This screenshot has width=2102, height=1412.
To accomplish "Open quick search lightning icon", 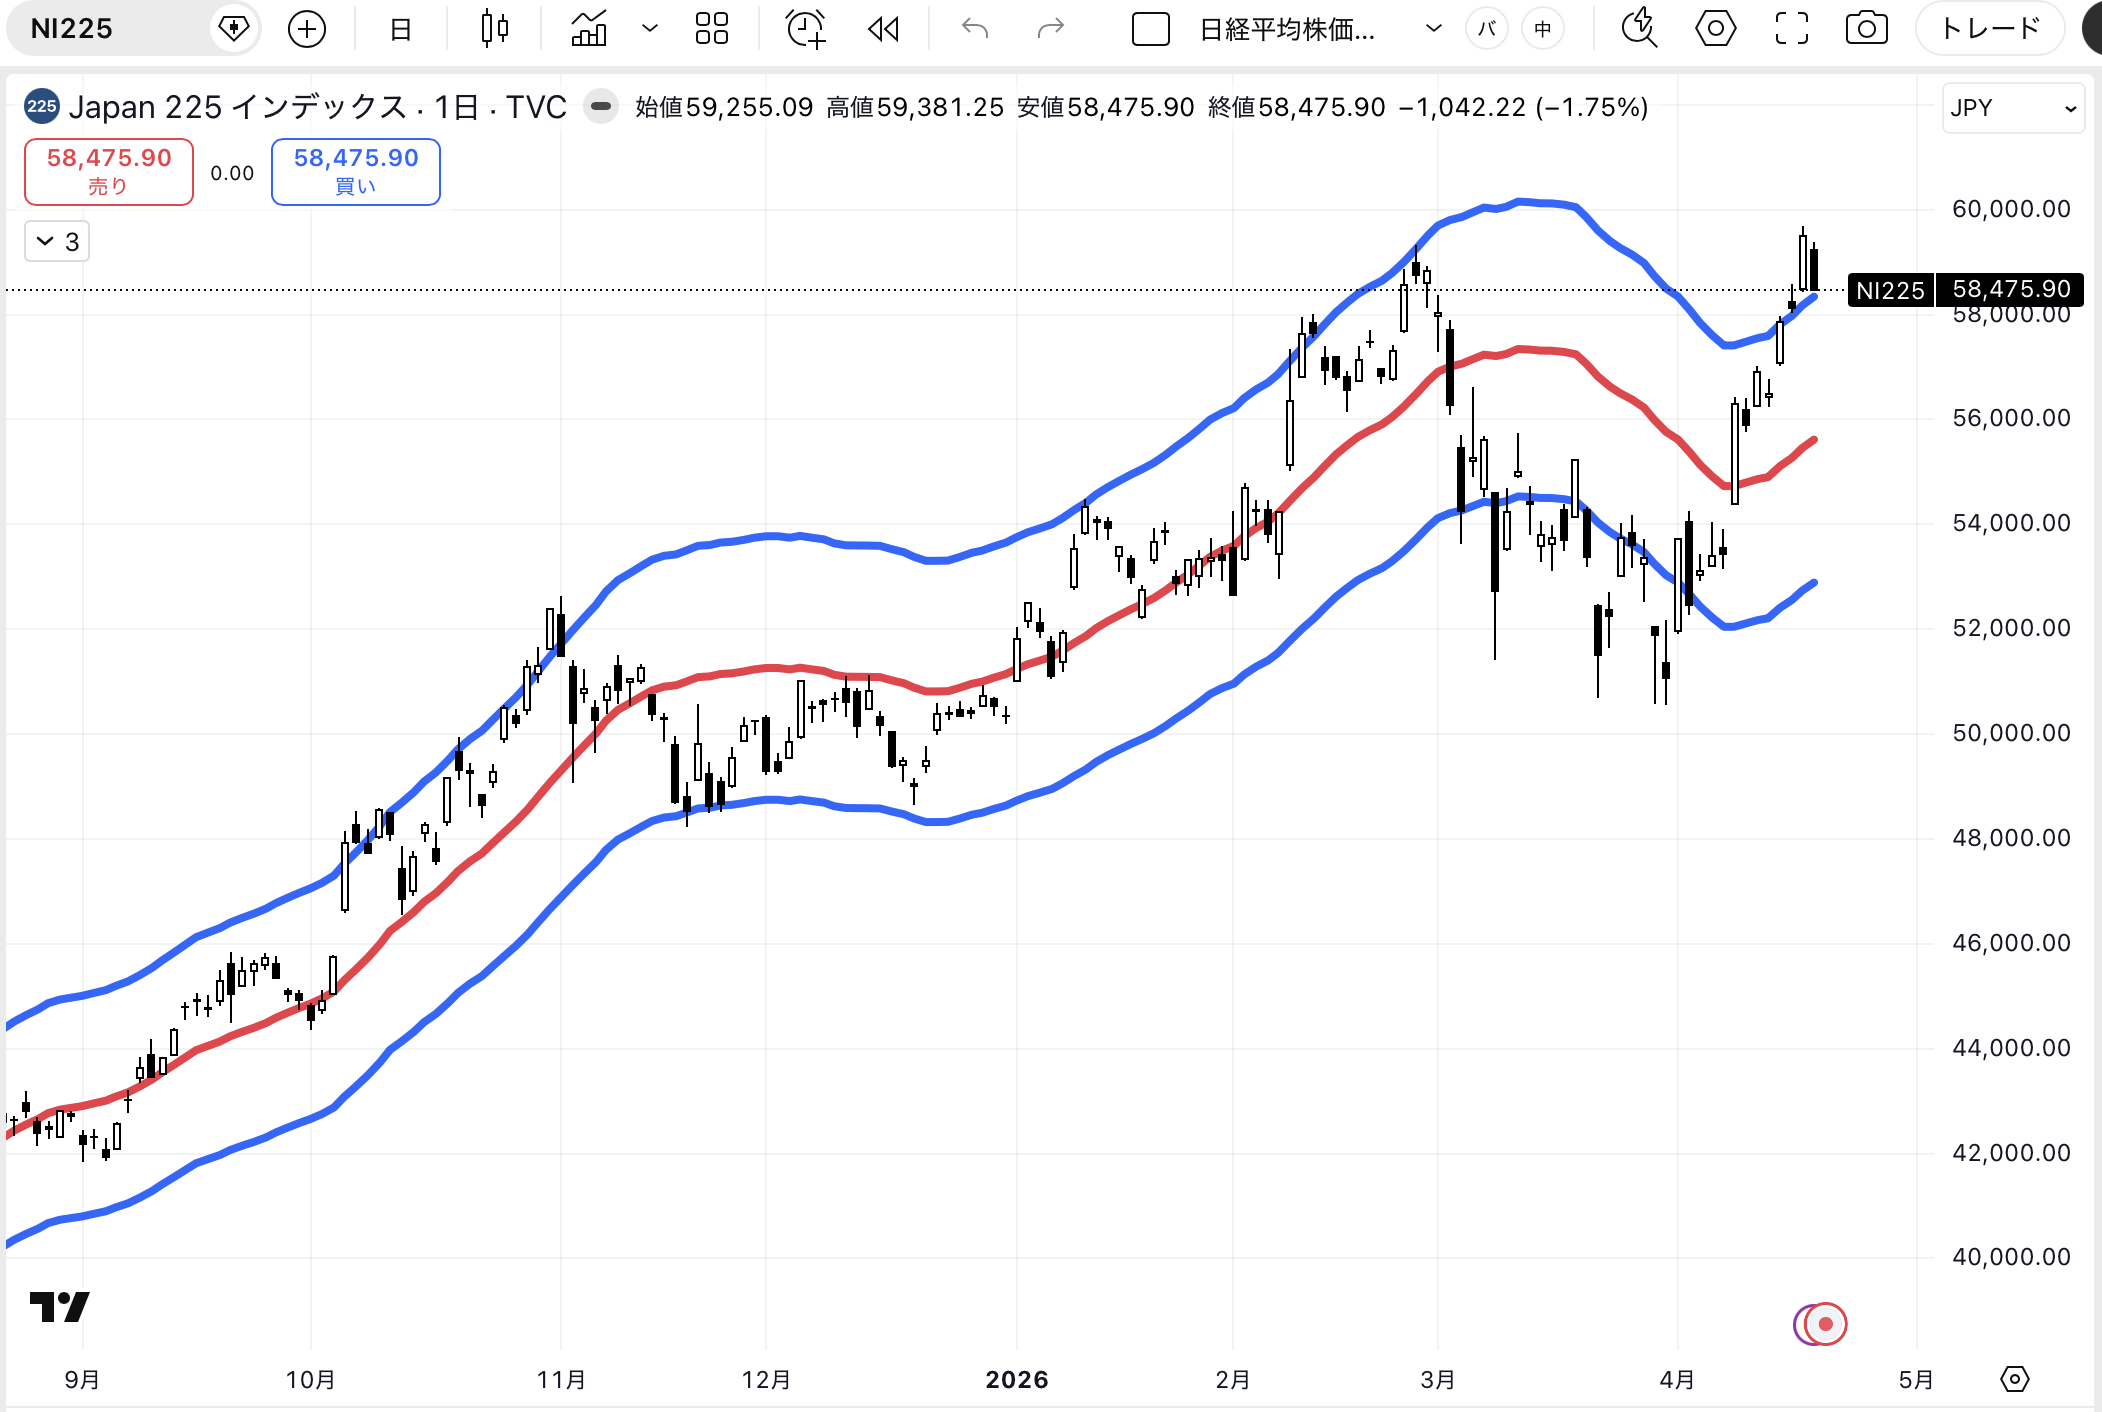I will click(1639, 29).
